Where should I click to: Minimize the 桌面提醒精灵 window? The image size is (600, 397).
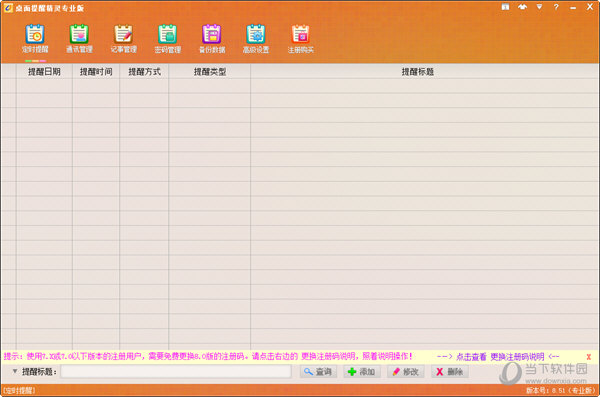pyautogui.click(x=573, y=7)
